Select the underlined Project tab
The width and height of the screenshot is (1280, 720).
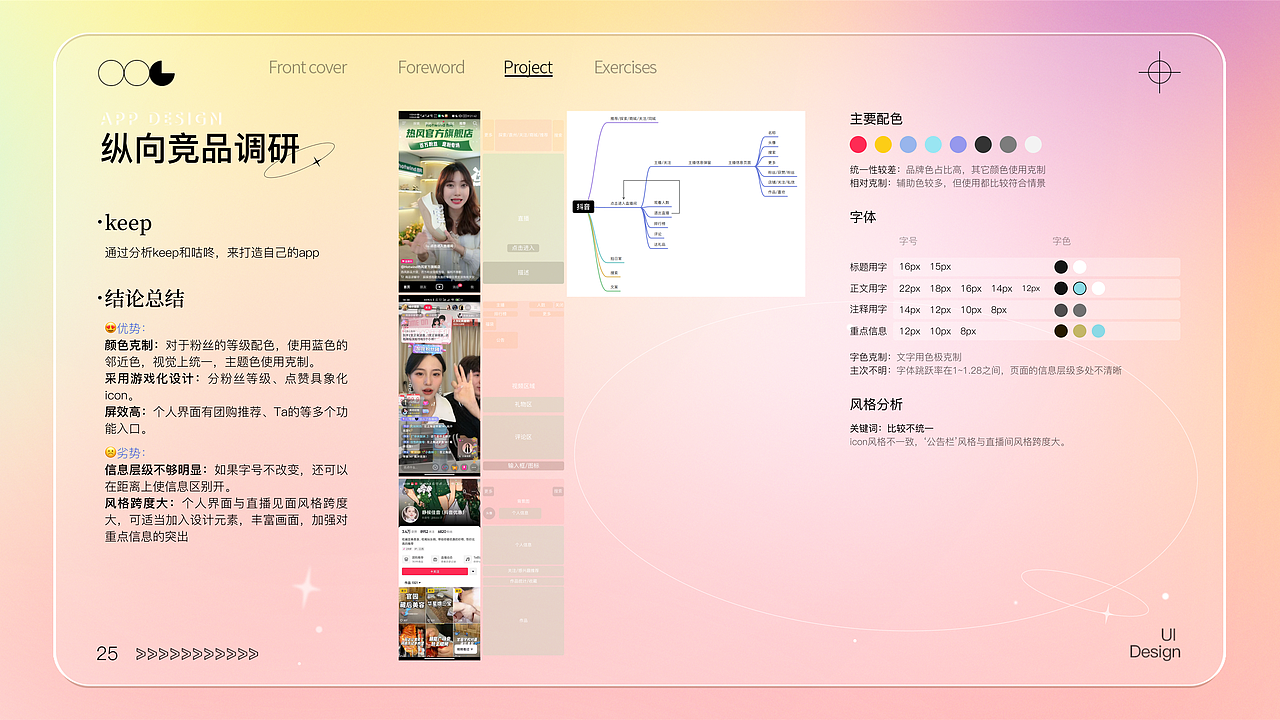528,67
